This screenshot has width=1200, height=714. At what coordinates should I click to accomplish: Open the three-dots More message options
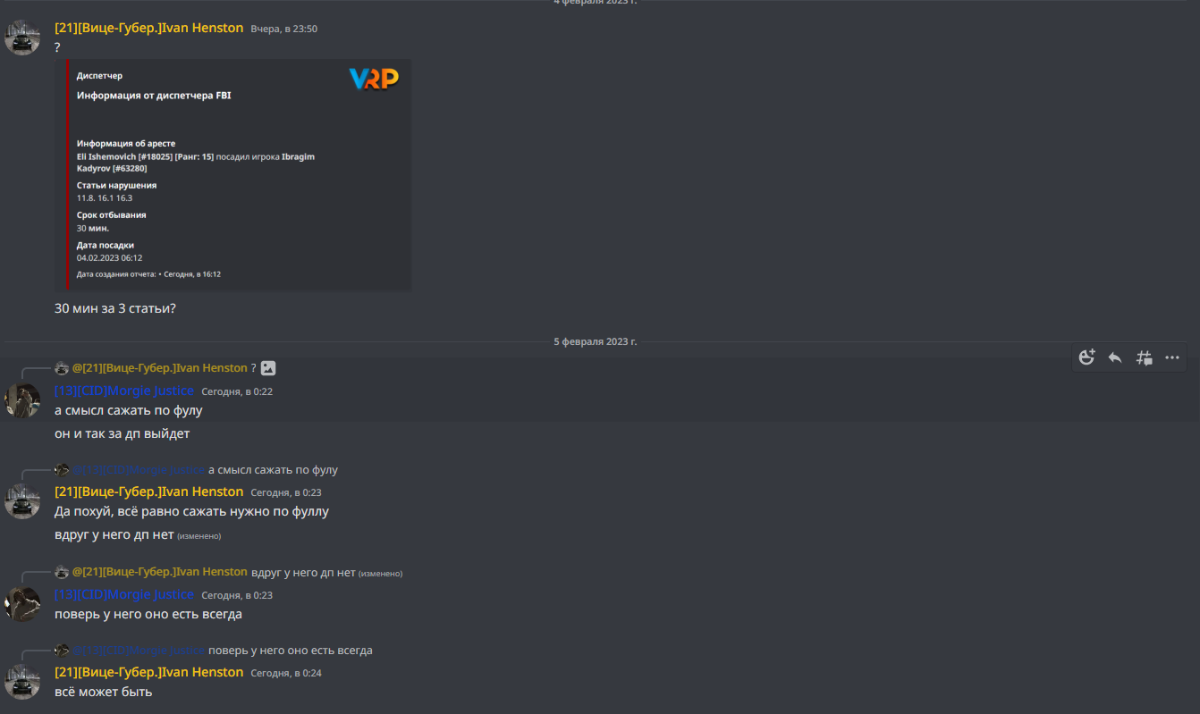tap(1173, 357)
